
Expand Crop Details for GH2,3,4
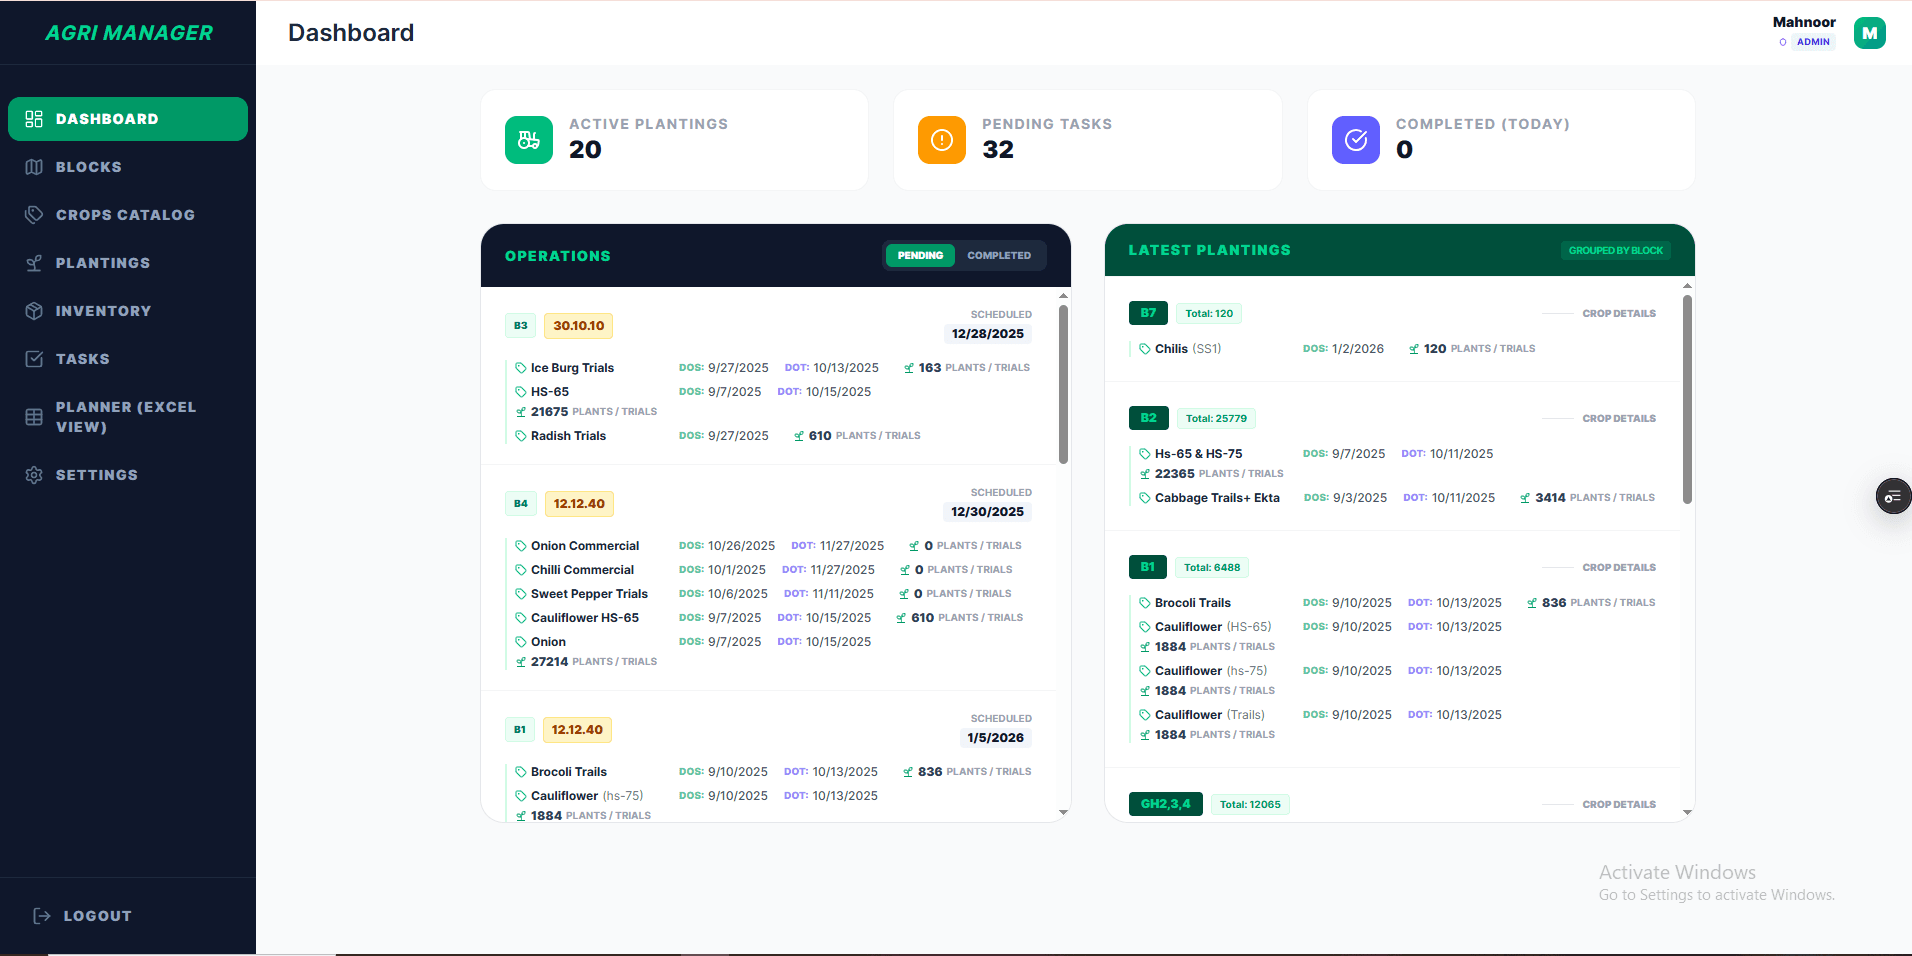tap(1618, 804)
